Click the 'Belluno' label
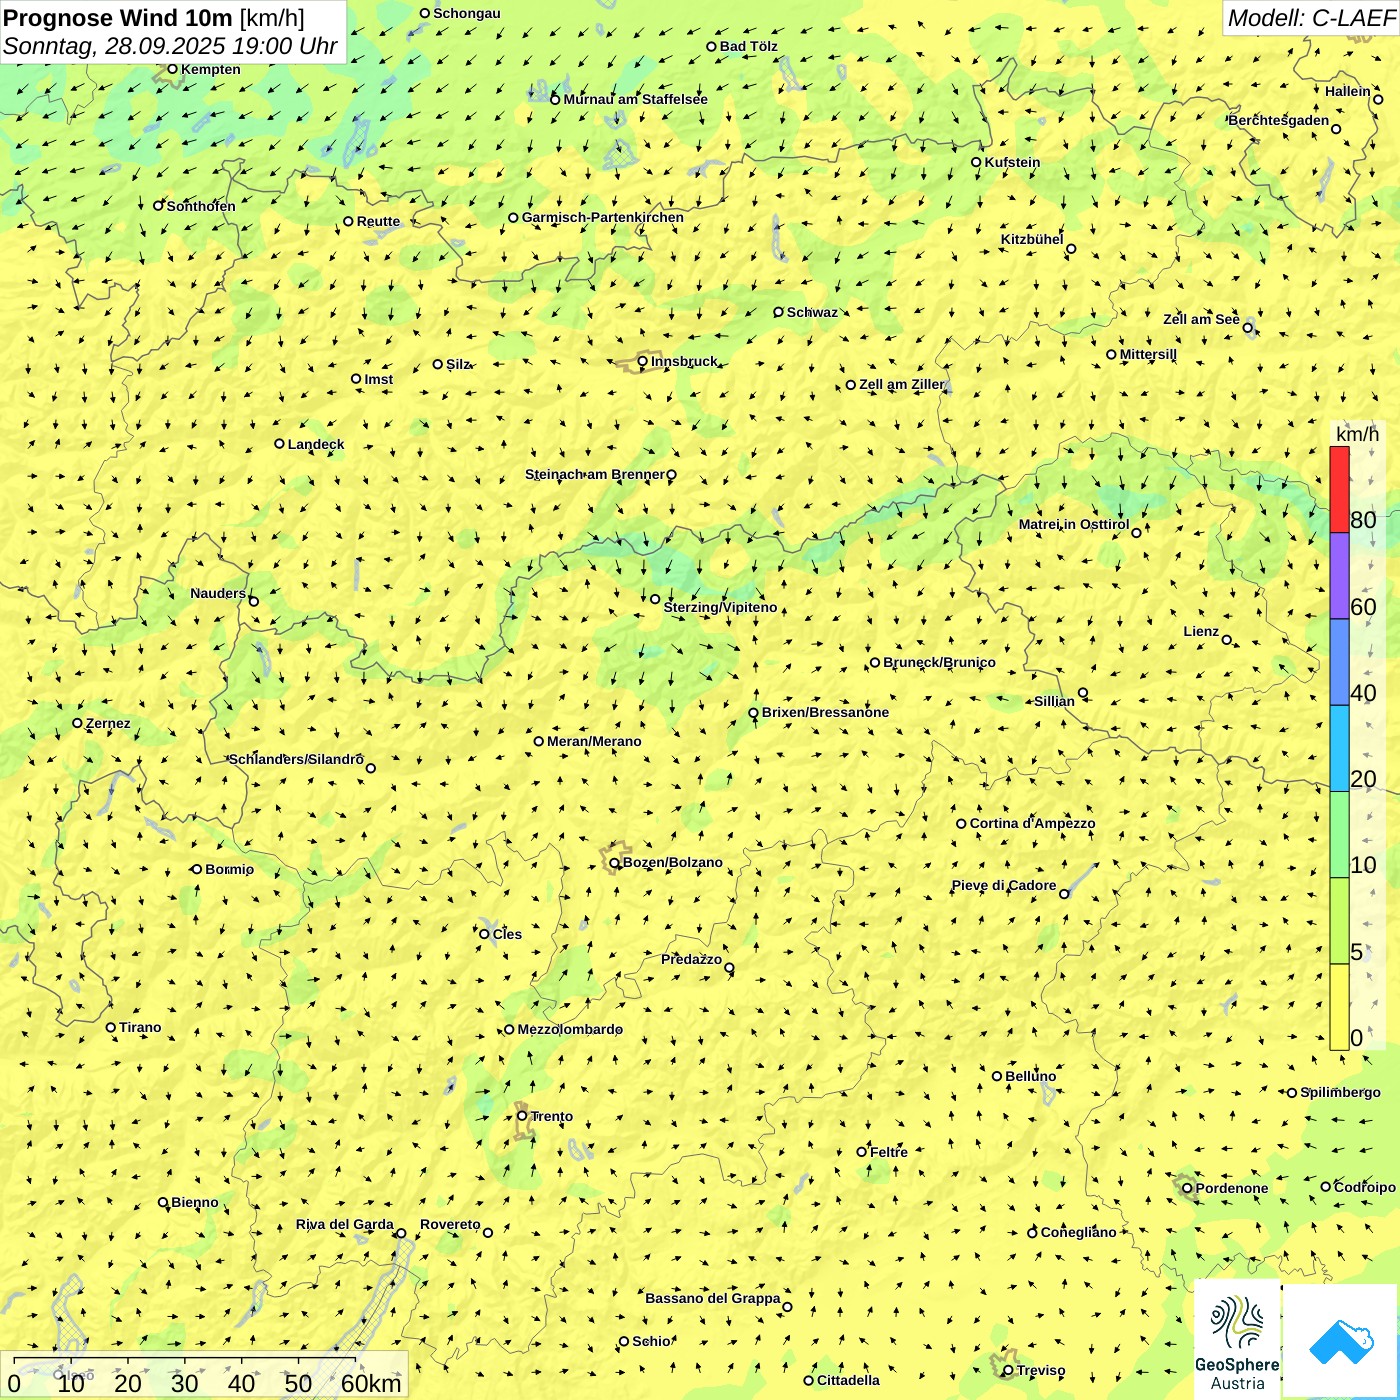1400x1400 pixels. [1030, 1076]
